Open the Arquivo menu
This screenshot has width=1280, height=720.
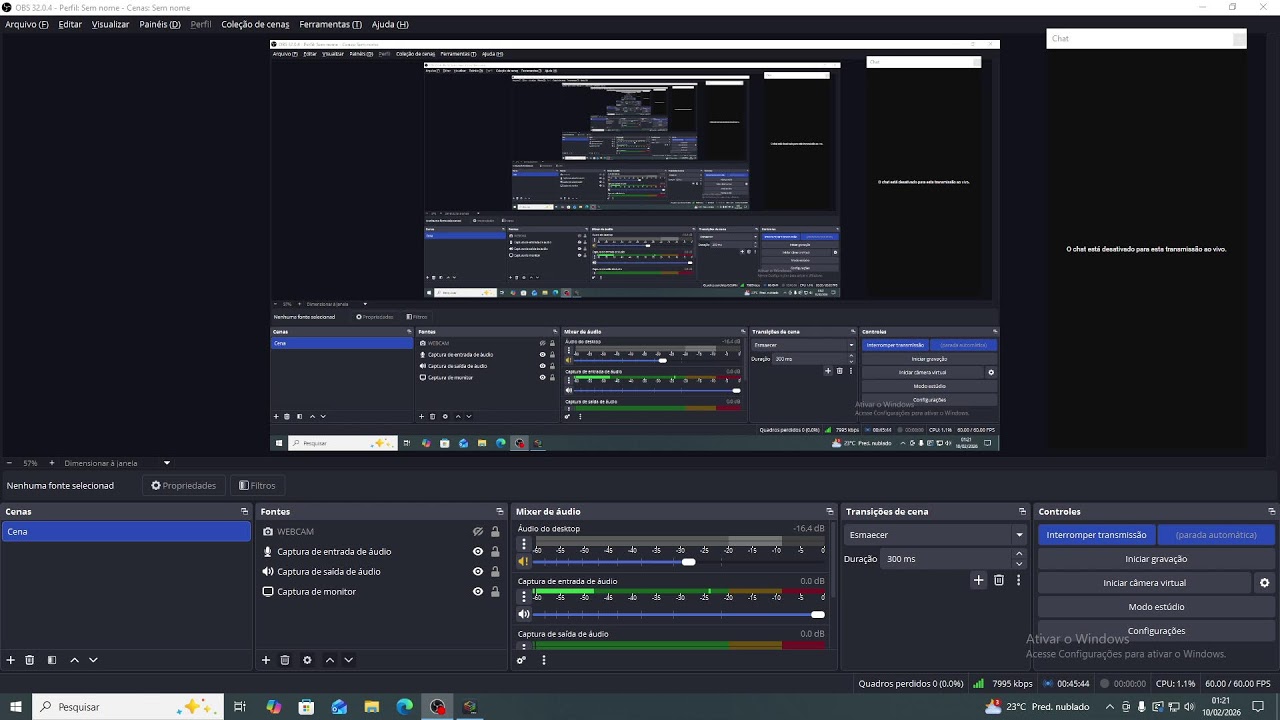[27, 24]
